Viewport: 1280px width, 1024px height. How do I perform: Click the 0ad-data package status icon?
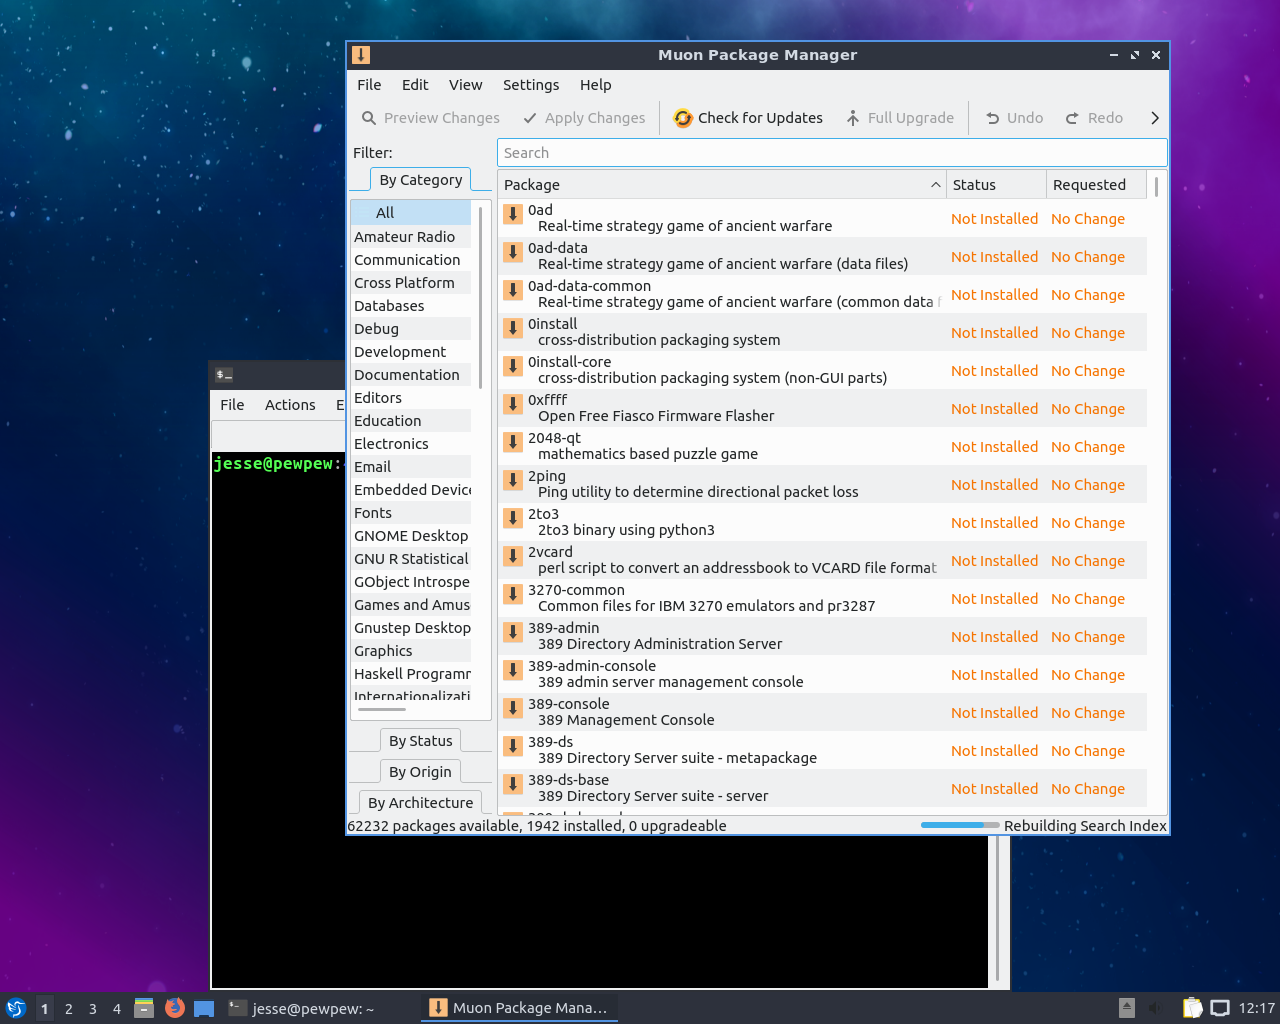(x=513, y=251)
